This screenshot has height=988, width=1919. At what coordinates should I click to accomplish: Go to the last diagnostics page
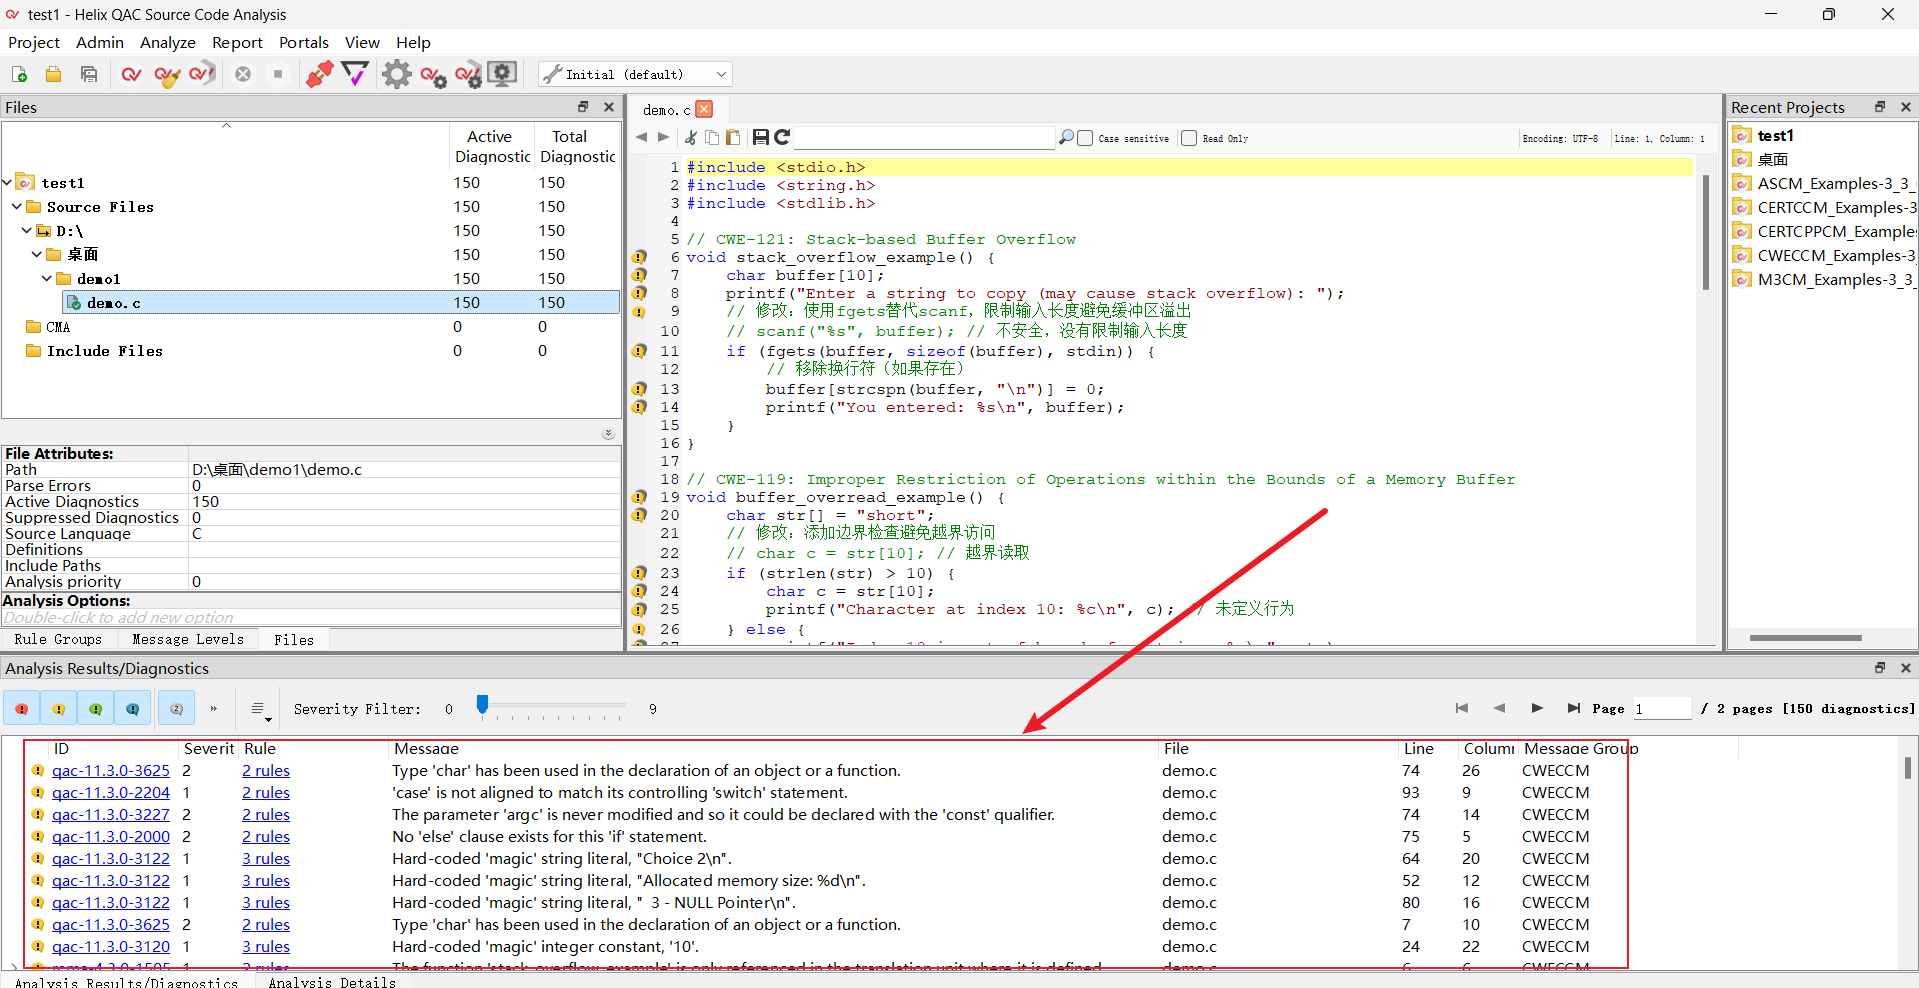[x=1574, y=708]
